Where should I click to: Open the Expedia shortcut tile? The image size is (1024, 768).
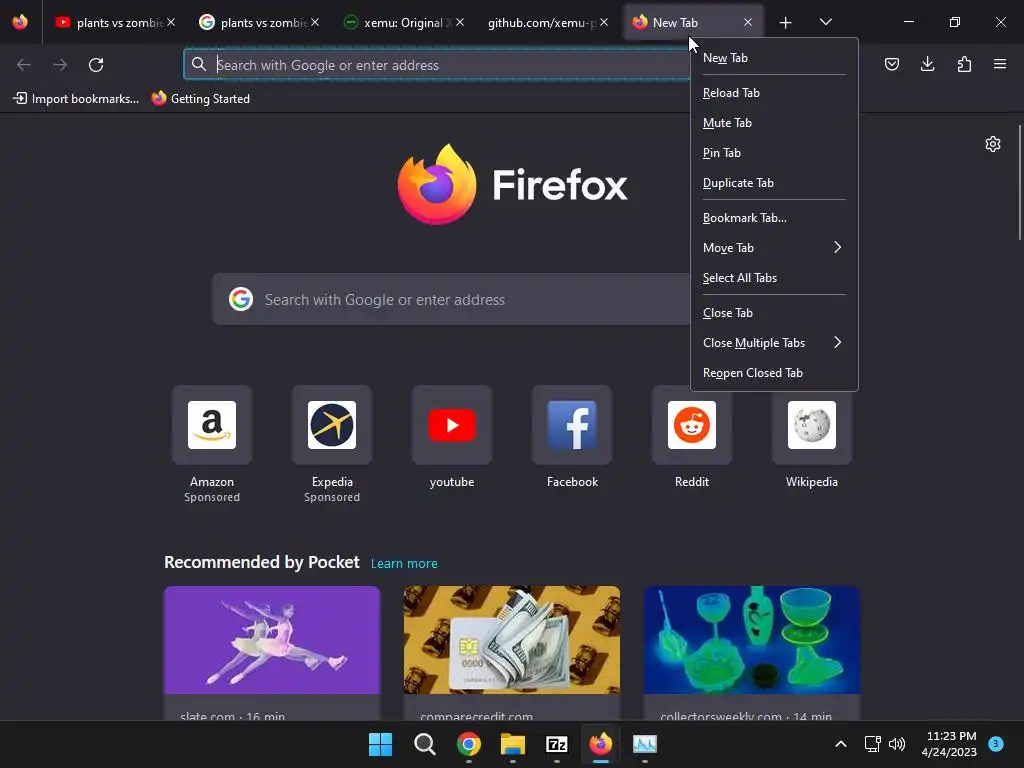332,425
